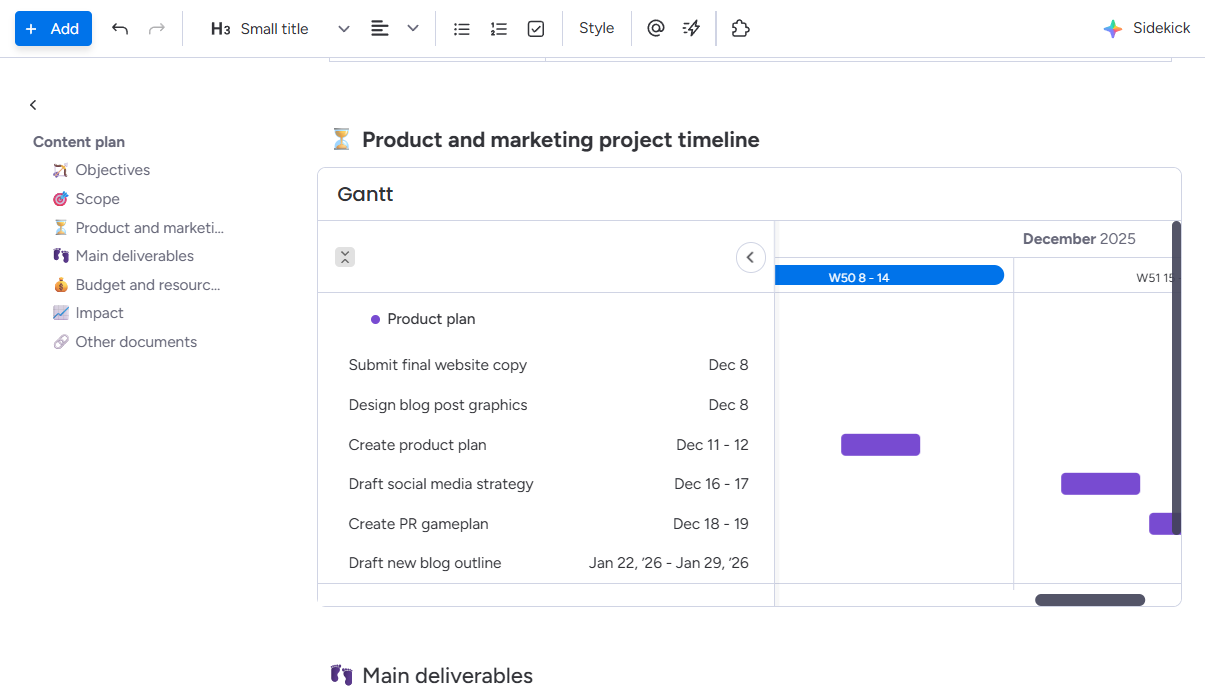Click the Dec 11 - 12 date
1205x696 pixels.
pyautogui.click(x=712, y=445)
